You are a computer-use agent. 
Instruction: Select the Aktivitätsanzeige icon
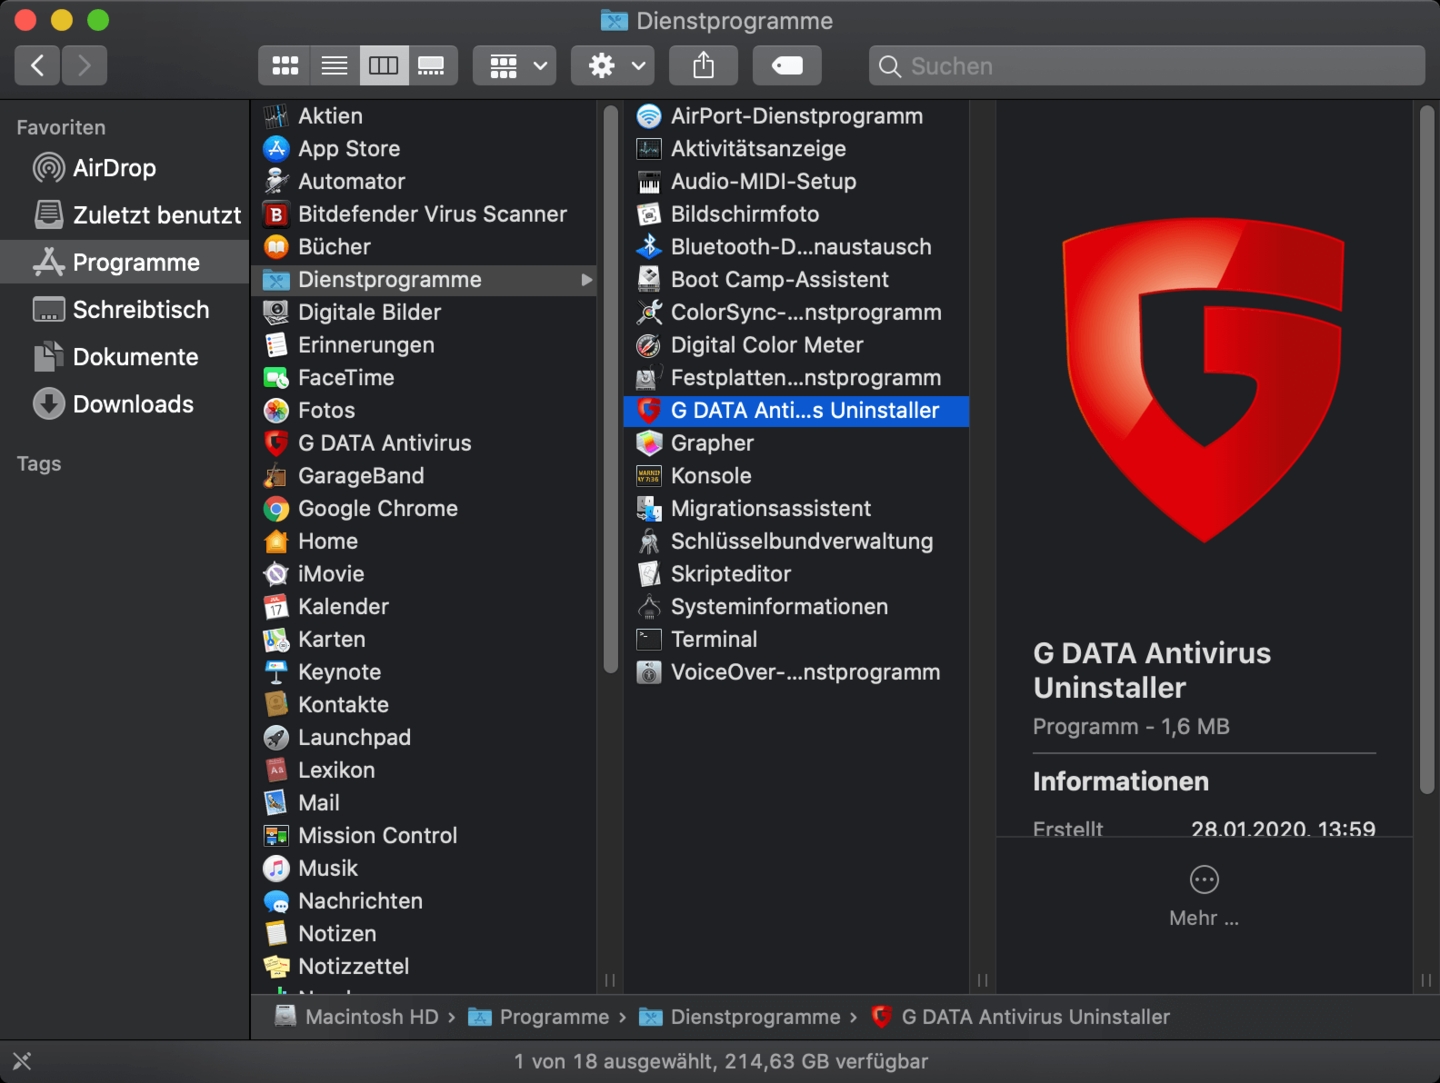point(649,149)
